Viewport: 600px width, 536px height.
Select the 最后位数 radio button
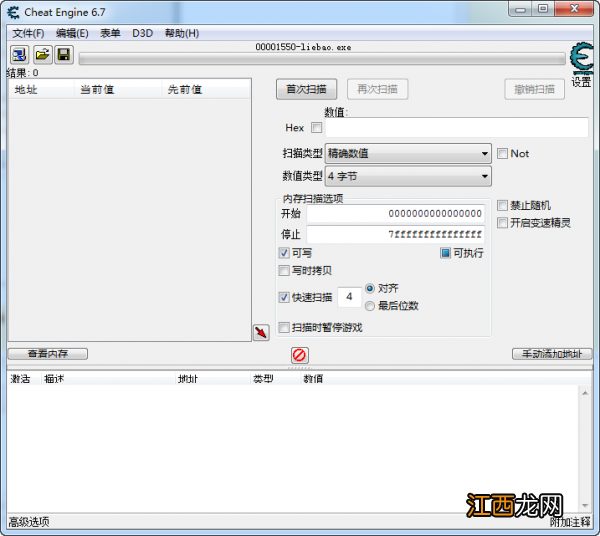pyautogui.click(x=370, y=306)
